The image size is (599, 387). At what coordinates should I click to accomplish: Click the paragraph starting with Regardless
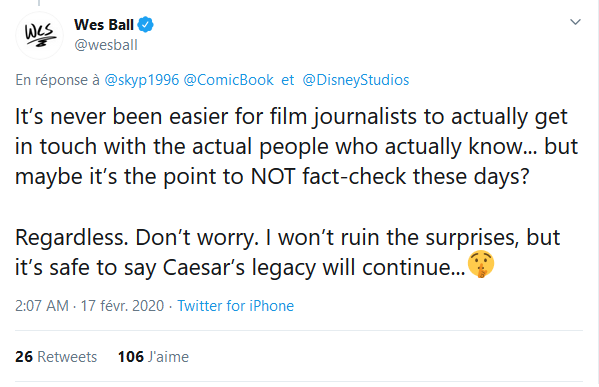(287, 252)
